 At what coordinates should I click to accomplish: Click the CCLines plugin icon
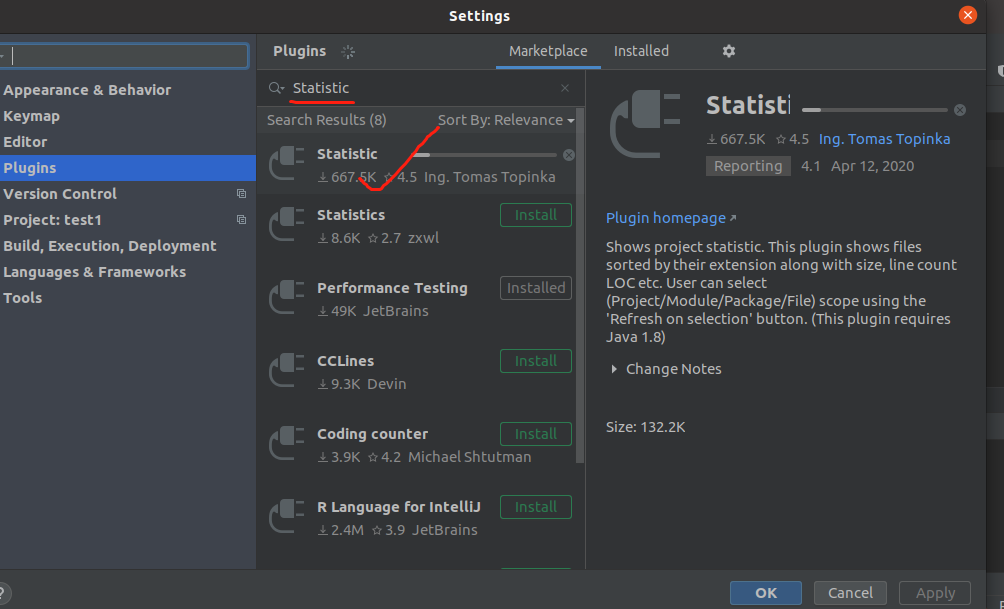(287, 371)
